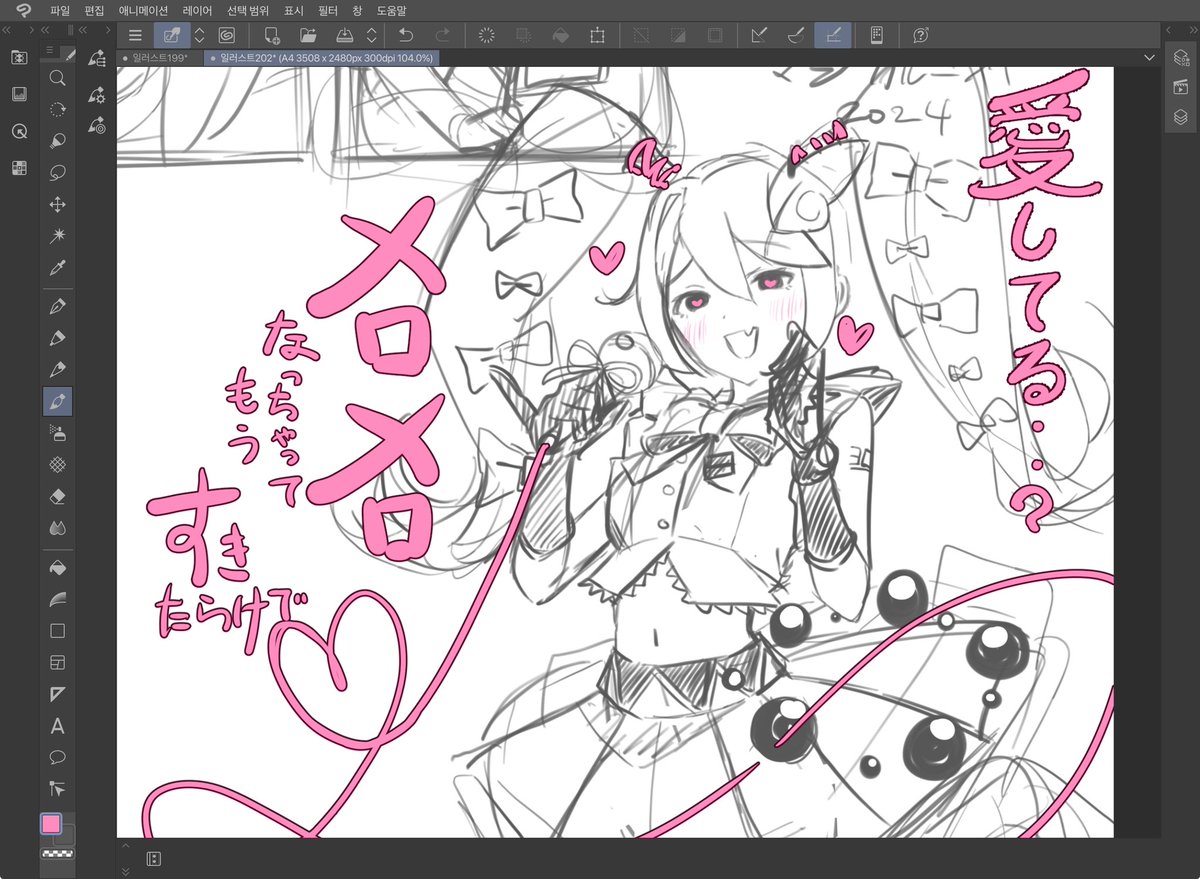Image resolution: width=1200 pixels, height=879 pixels.
Task: Open the 레이어 menu
Action: [197, 9]
